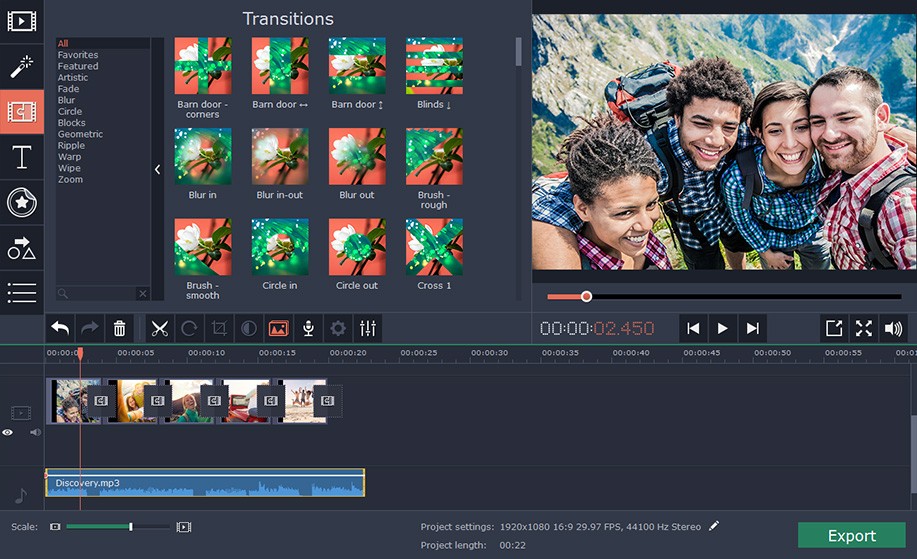Viewport: 917px width, 559px height.
Task: Skip to next frame
Action: pyautogui.click(x=753, y=329)
